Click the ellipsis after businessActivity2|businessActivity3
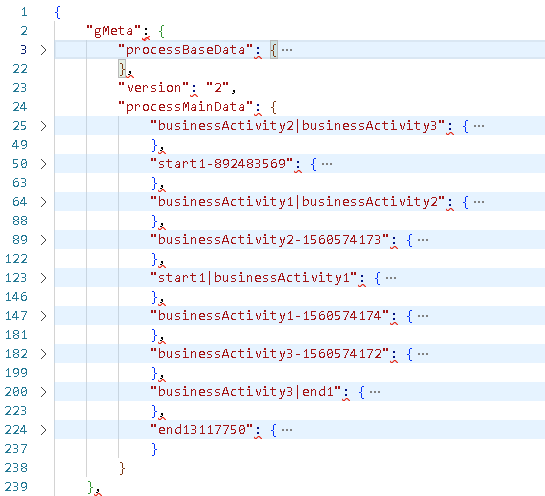Viewport: 545px width, 496px height. (479, 126)
